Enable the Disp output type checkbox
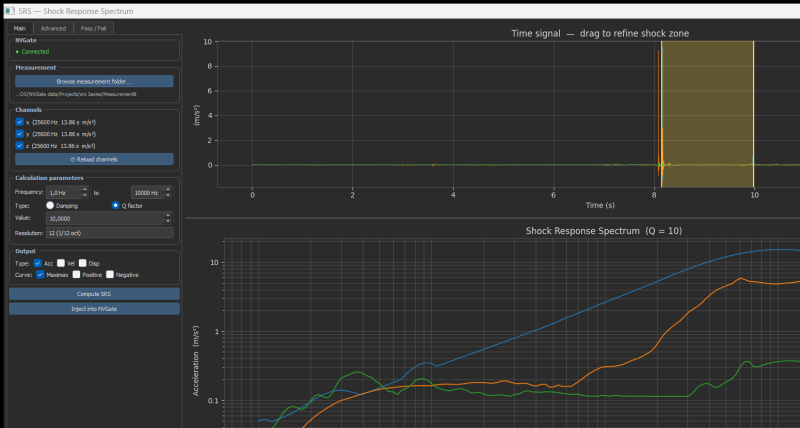 click(83, 263)
